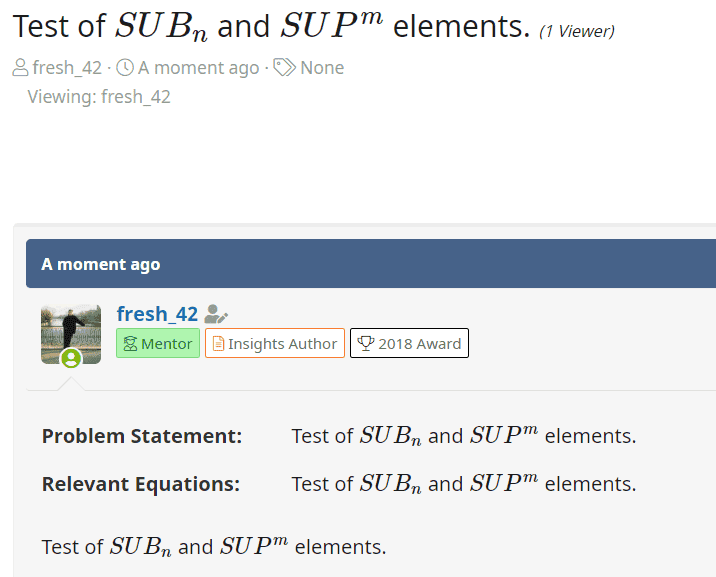716x577 pixels.
Task: Open the bold fresh_42 username in post
Action: 157,314
